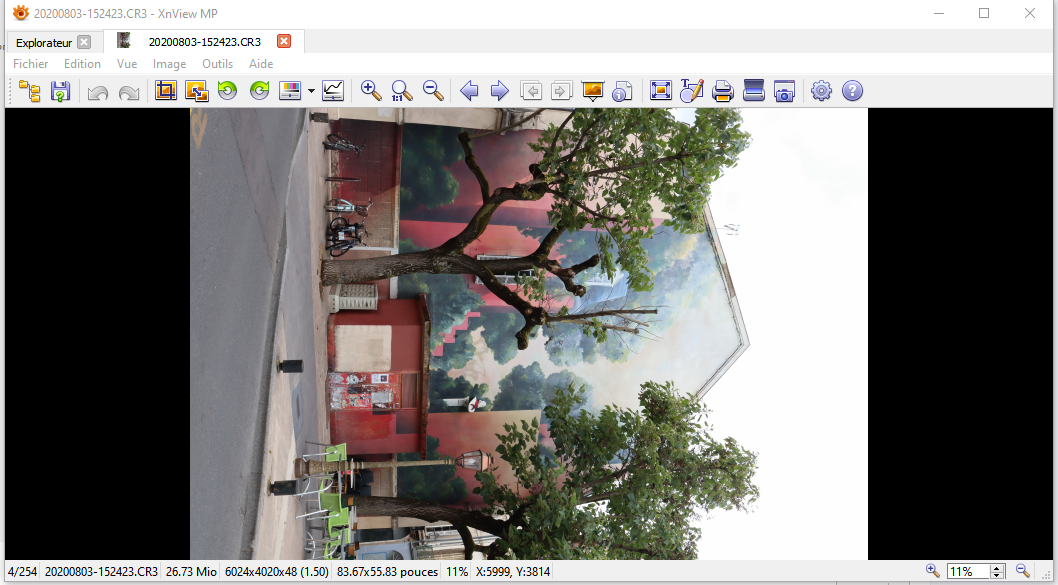Click 83.67x55.83 pouces text
Screen dimensions: 1058x585
point(387,572)
